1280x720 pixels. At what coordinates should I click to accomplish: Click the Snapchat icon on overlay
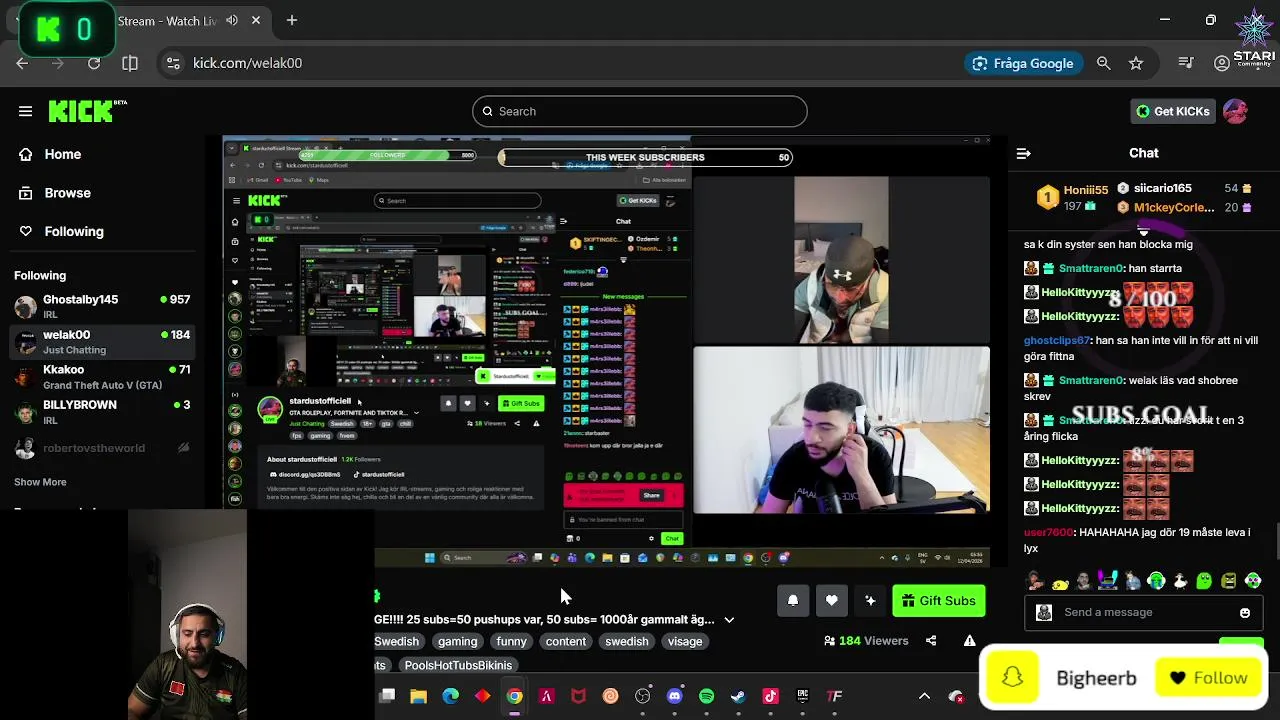[1012, 678]
